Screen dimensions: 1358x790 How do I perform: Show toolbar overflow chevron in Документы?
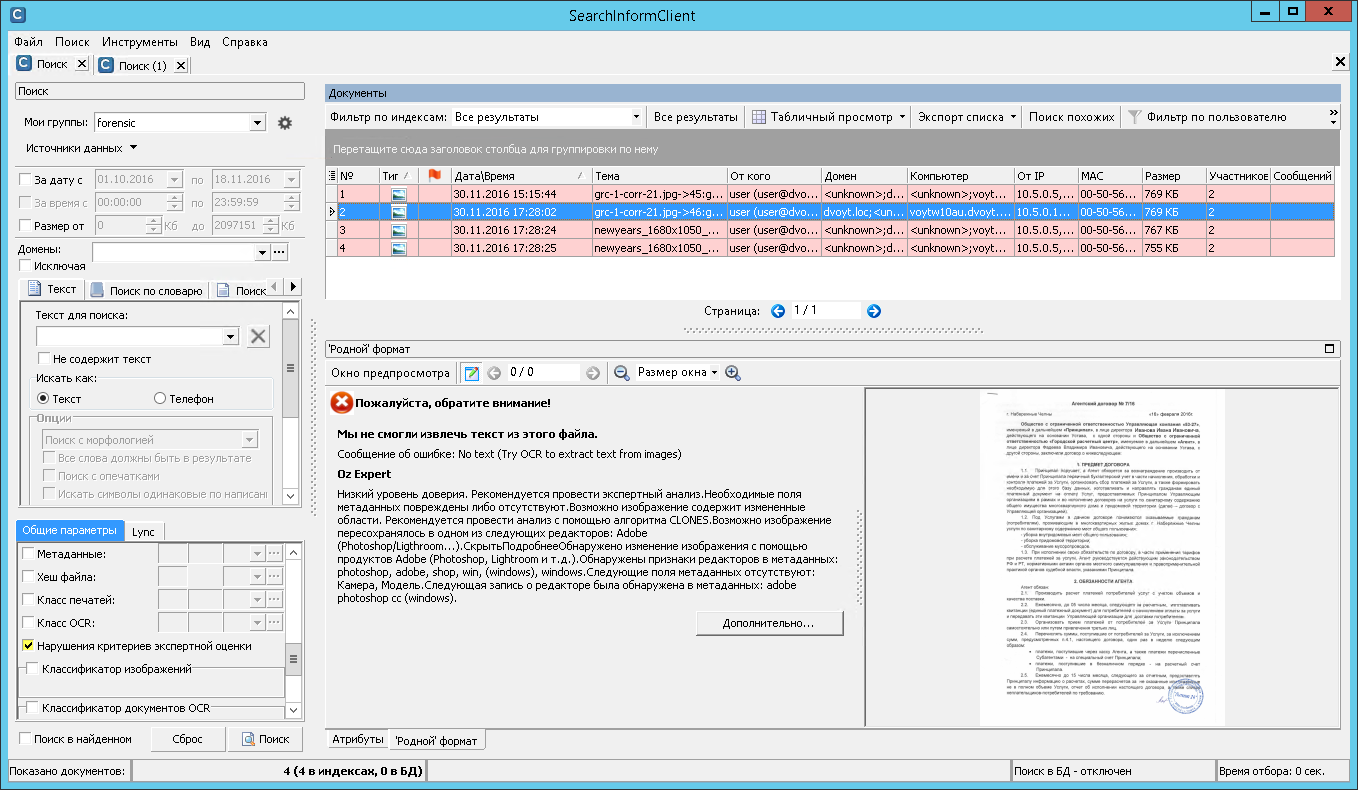pos(1333,117)
